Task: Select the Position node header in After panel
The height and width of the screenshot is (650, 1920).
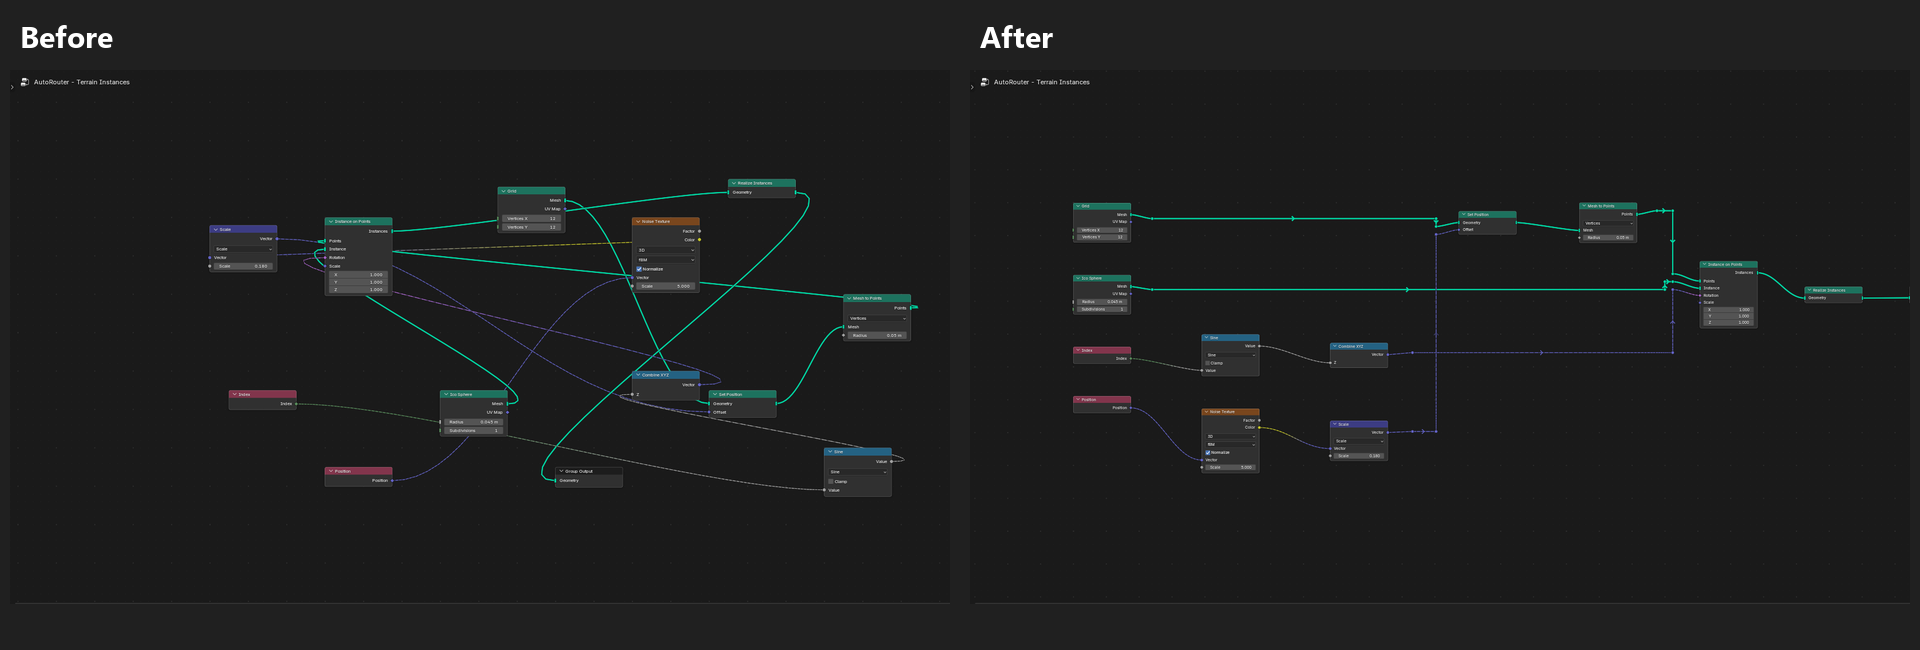Action: [x=1102, y=399]
